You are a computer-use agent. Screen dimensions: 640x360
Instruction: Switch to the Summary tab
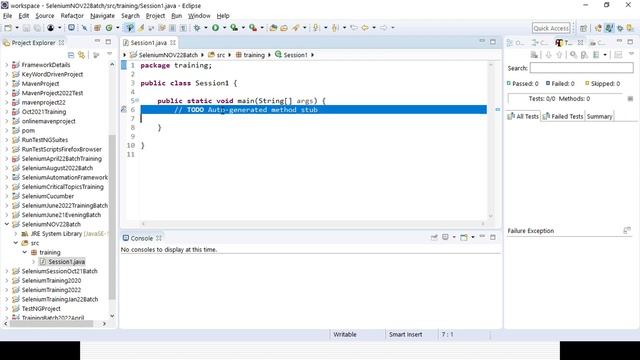tap(599, 116)
